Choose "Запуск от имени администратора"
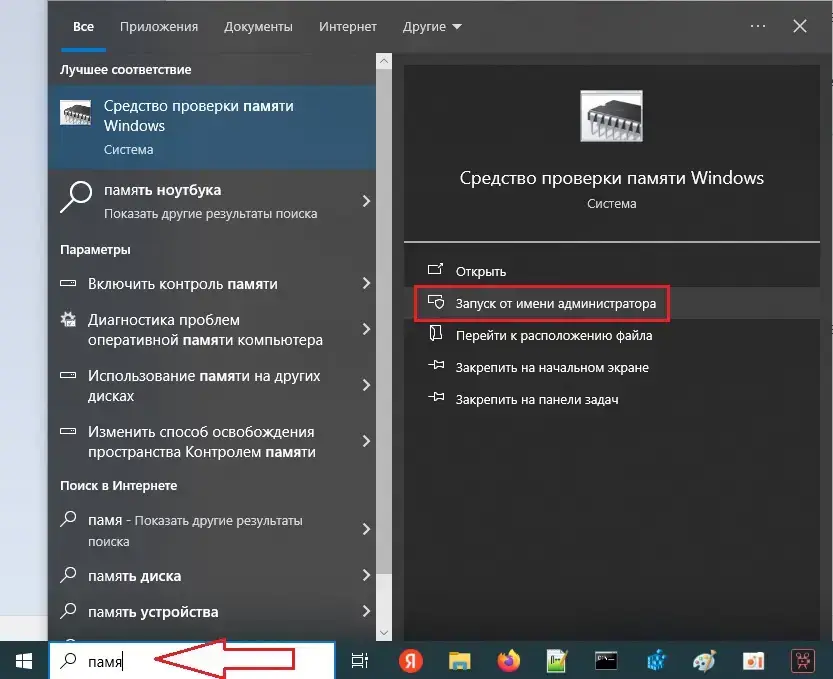The height and width of the screenshot is (679, 833). pyautogui.click(x=612, y=303)
